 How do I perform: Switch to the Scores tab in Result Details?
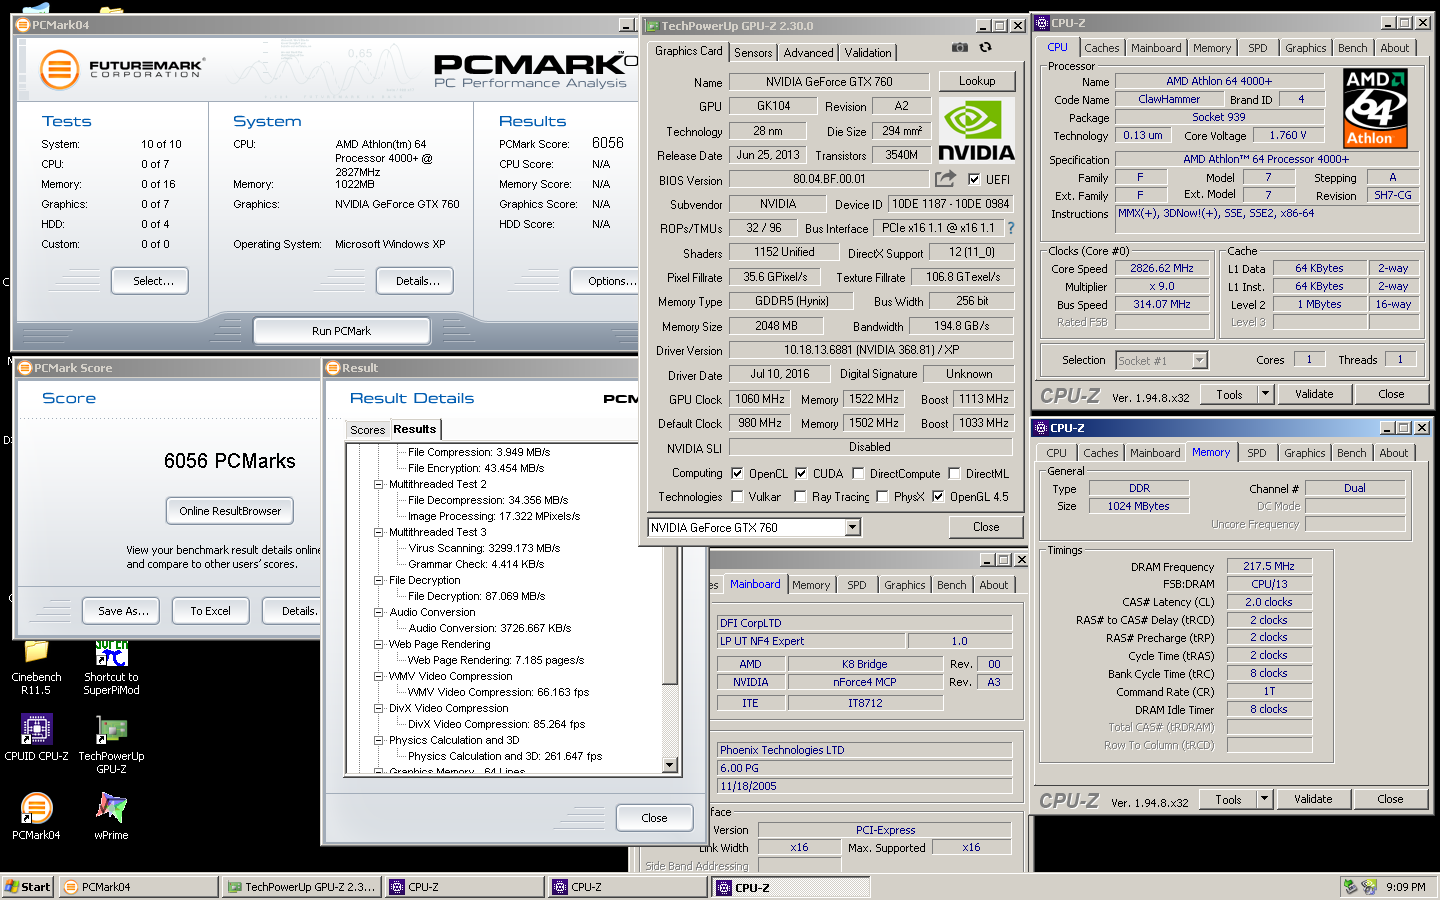[x=367, y=430]
